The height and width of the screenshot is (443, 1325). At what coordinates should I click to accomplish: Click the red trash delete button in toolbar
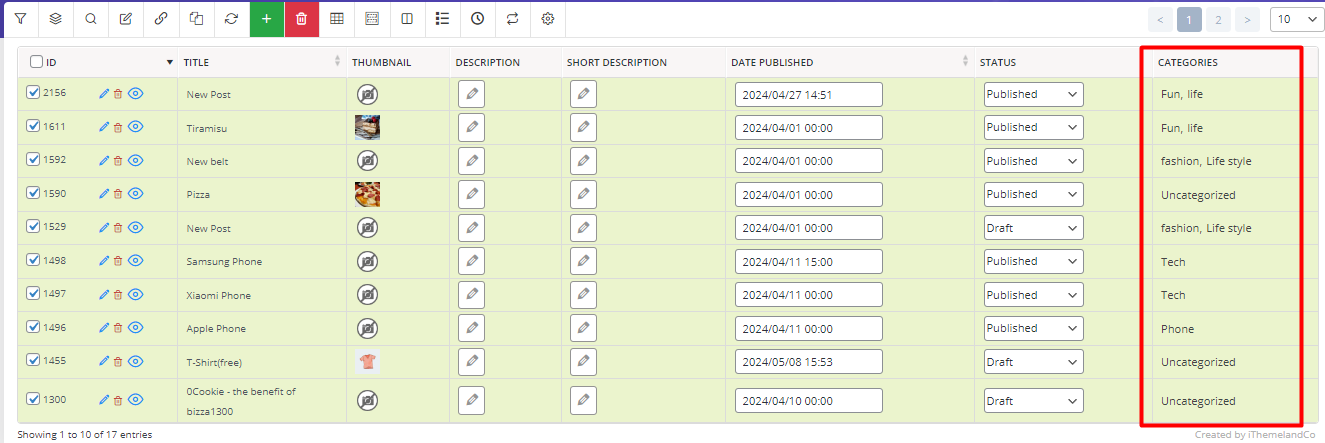tap(301, 19)
